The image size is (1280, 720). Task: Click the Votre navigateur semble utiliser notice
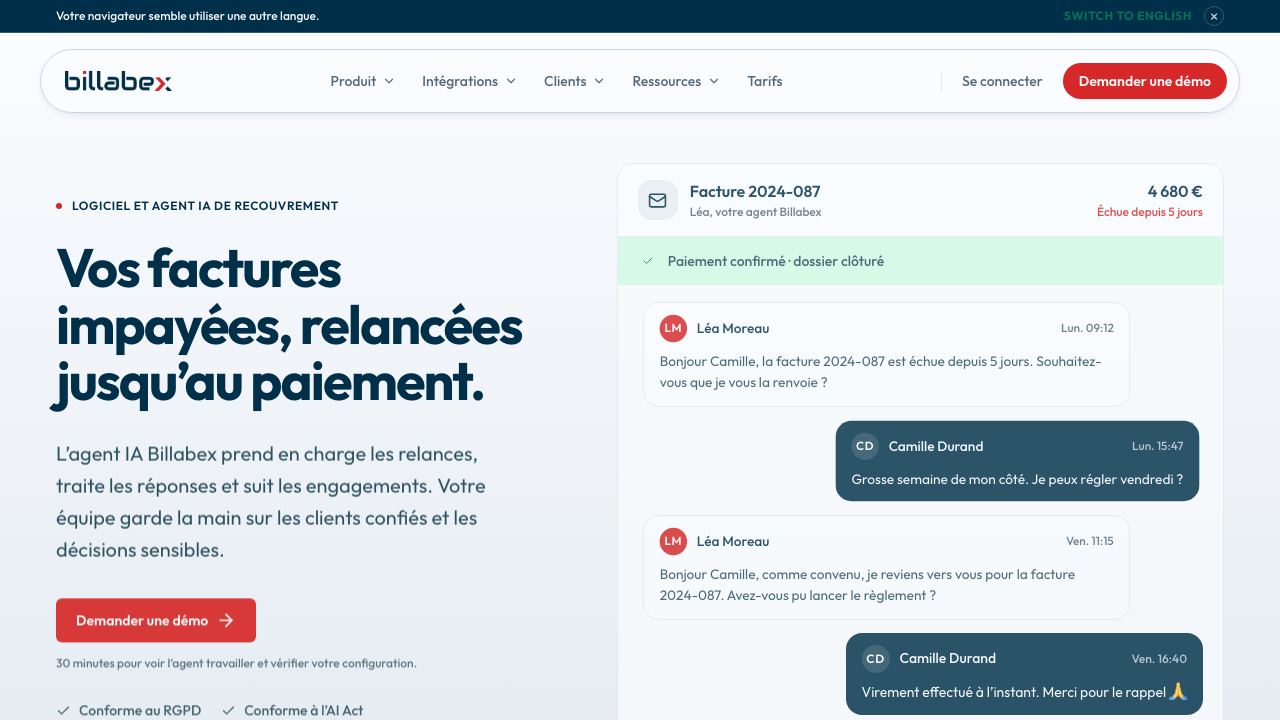187,16
